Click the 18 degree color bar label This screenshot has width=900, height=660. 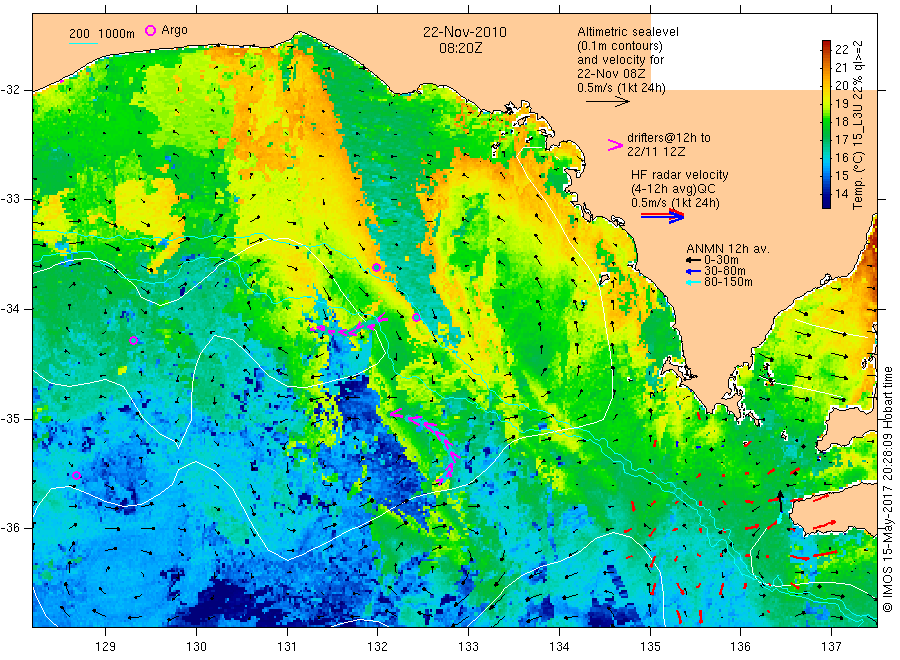(x=841, y=121)
